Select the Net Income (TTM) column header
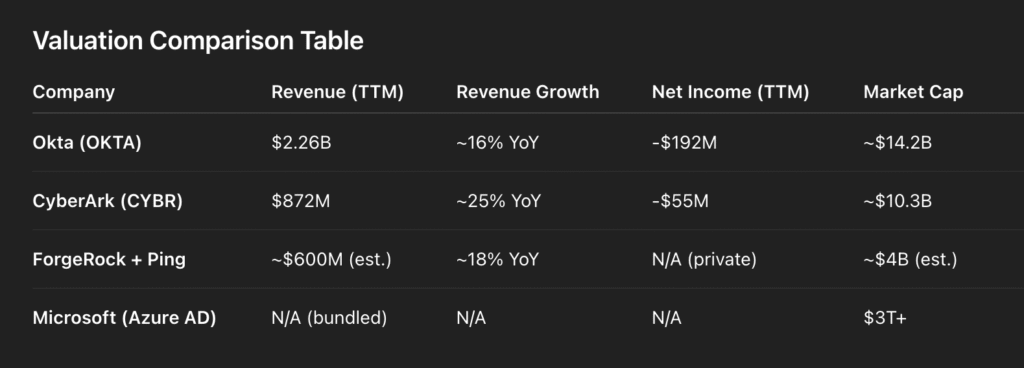 tap(731, 92)
